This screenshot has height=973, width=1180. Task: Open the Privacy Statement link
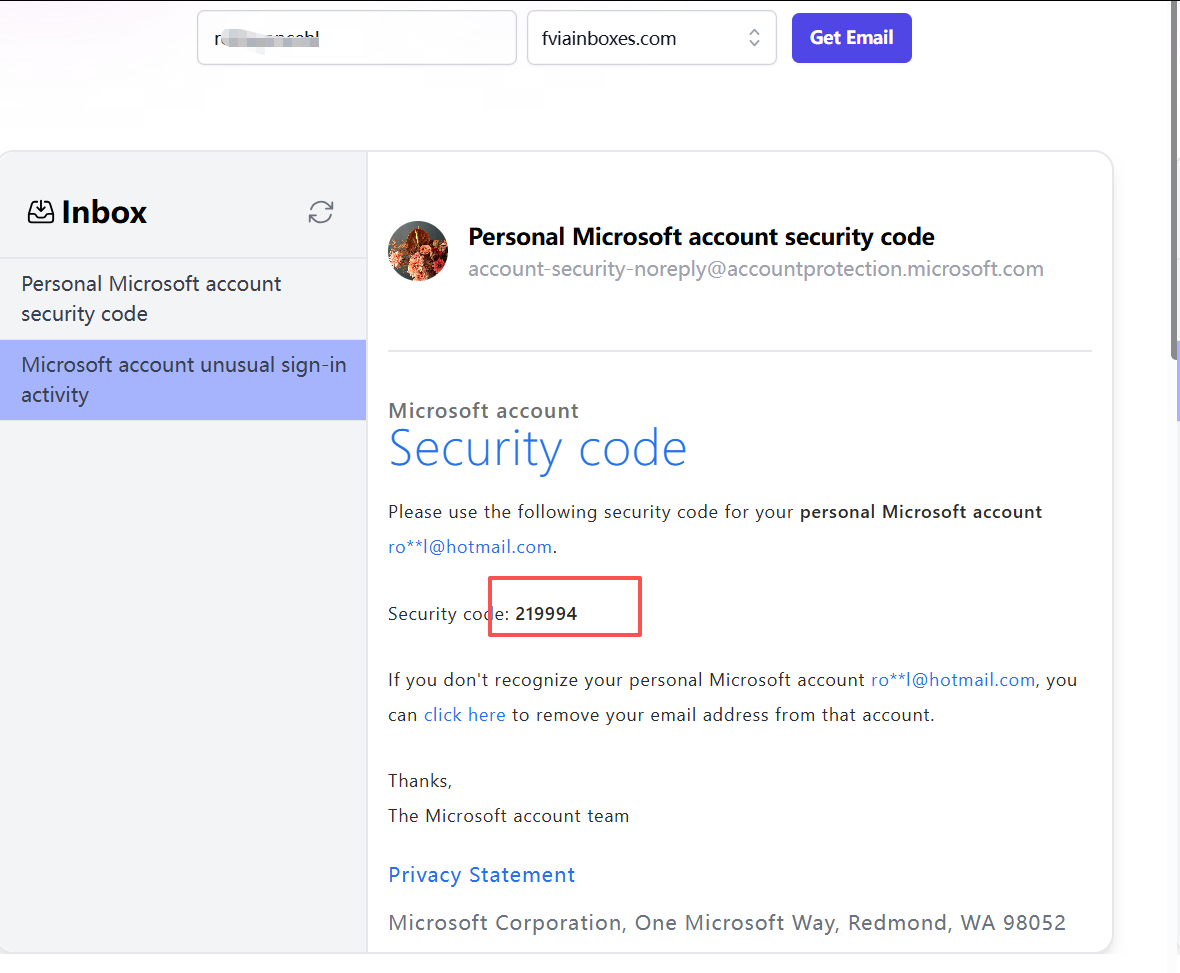(481, 875)
